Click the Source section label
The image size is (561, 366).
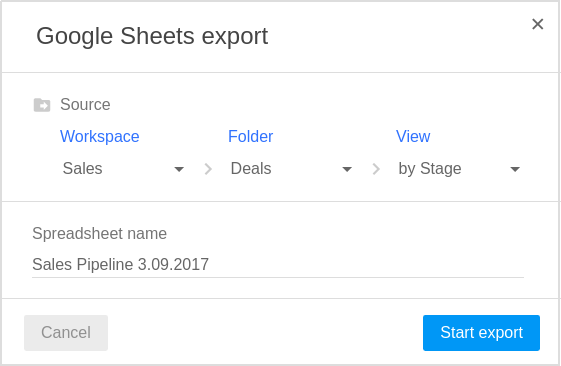[85, 104]
